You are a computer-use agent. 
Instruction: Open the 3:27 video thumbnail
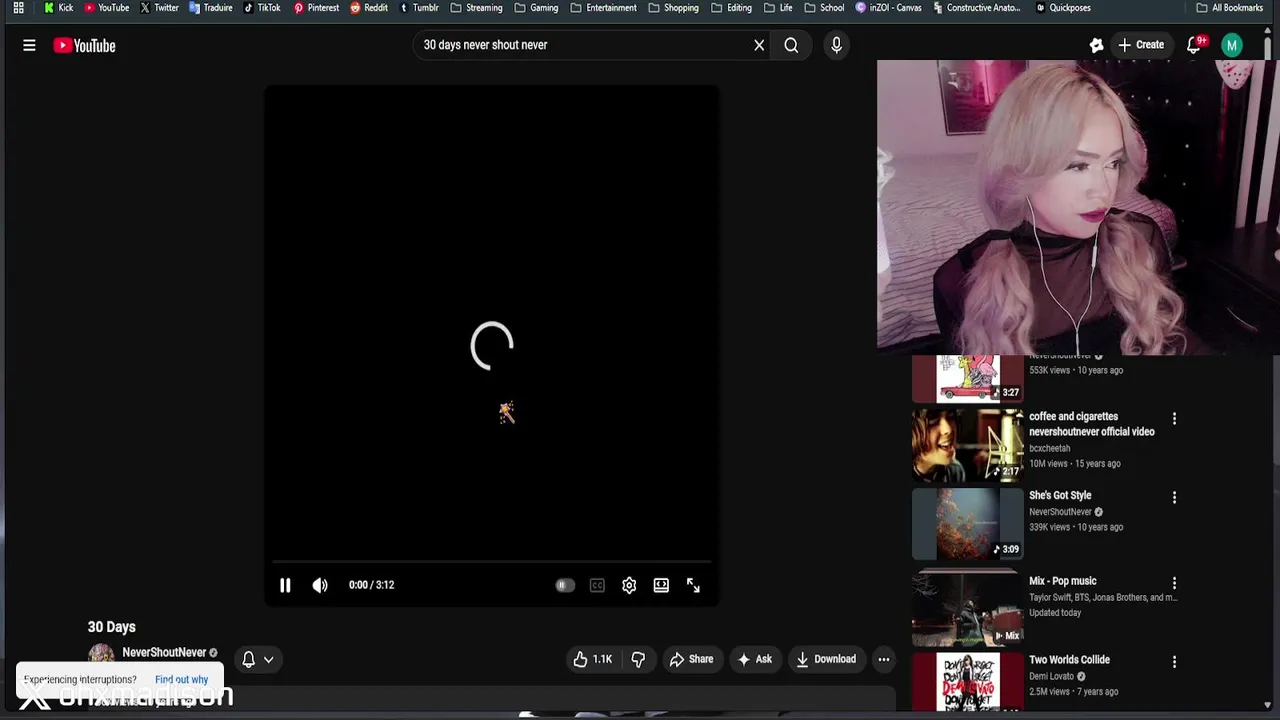(x=968, y=378)
